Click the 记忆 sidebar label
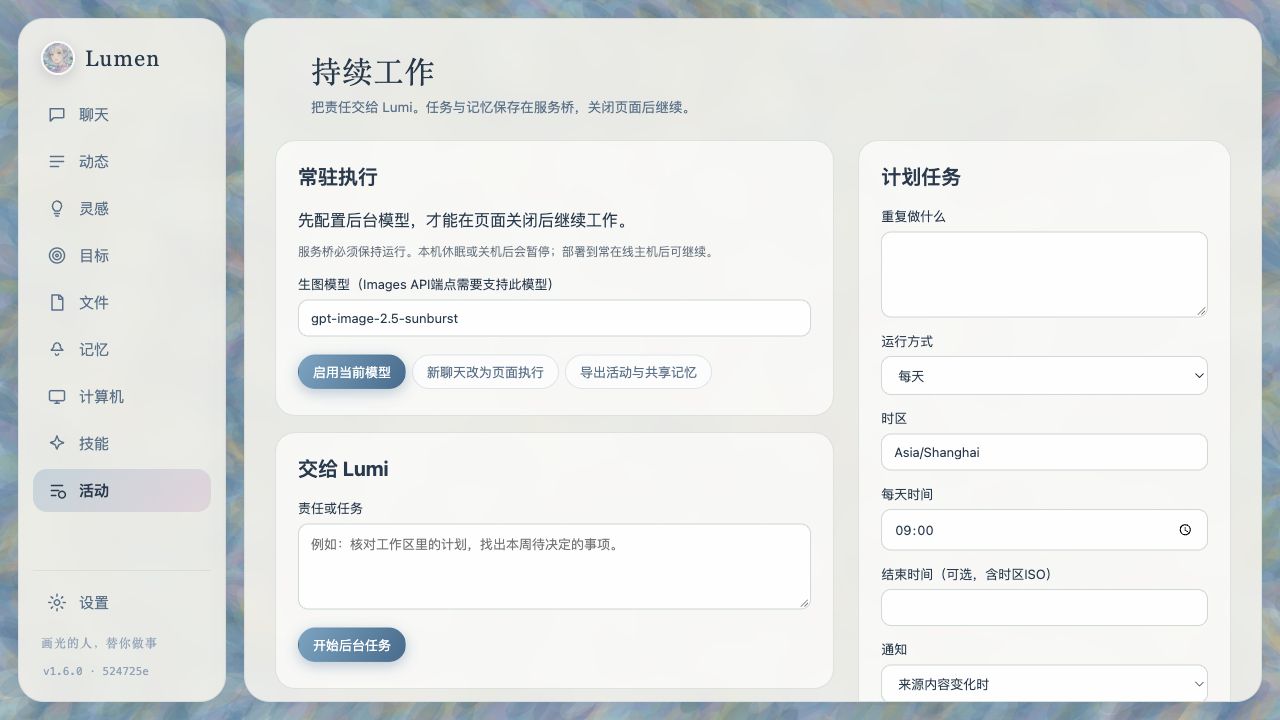 click(94, 350)
